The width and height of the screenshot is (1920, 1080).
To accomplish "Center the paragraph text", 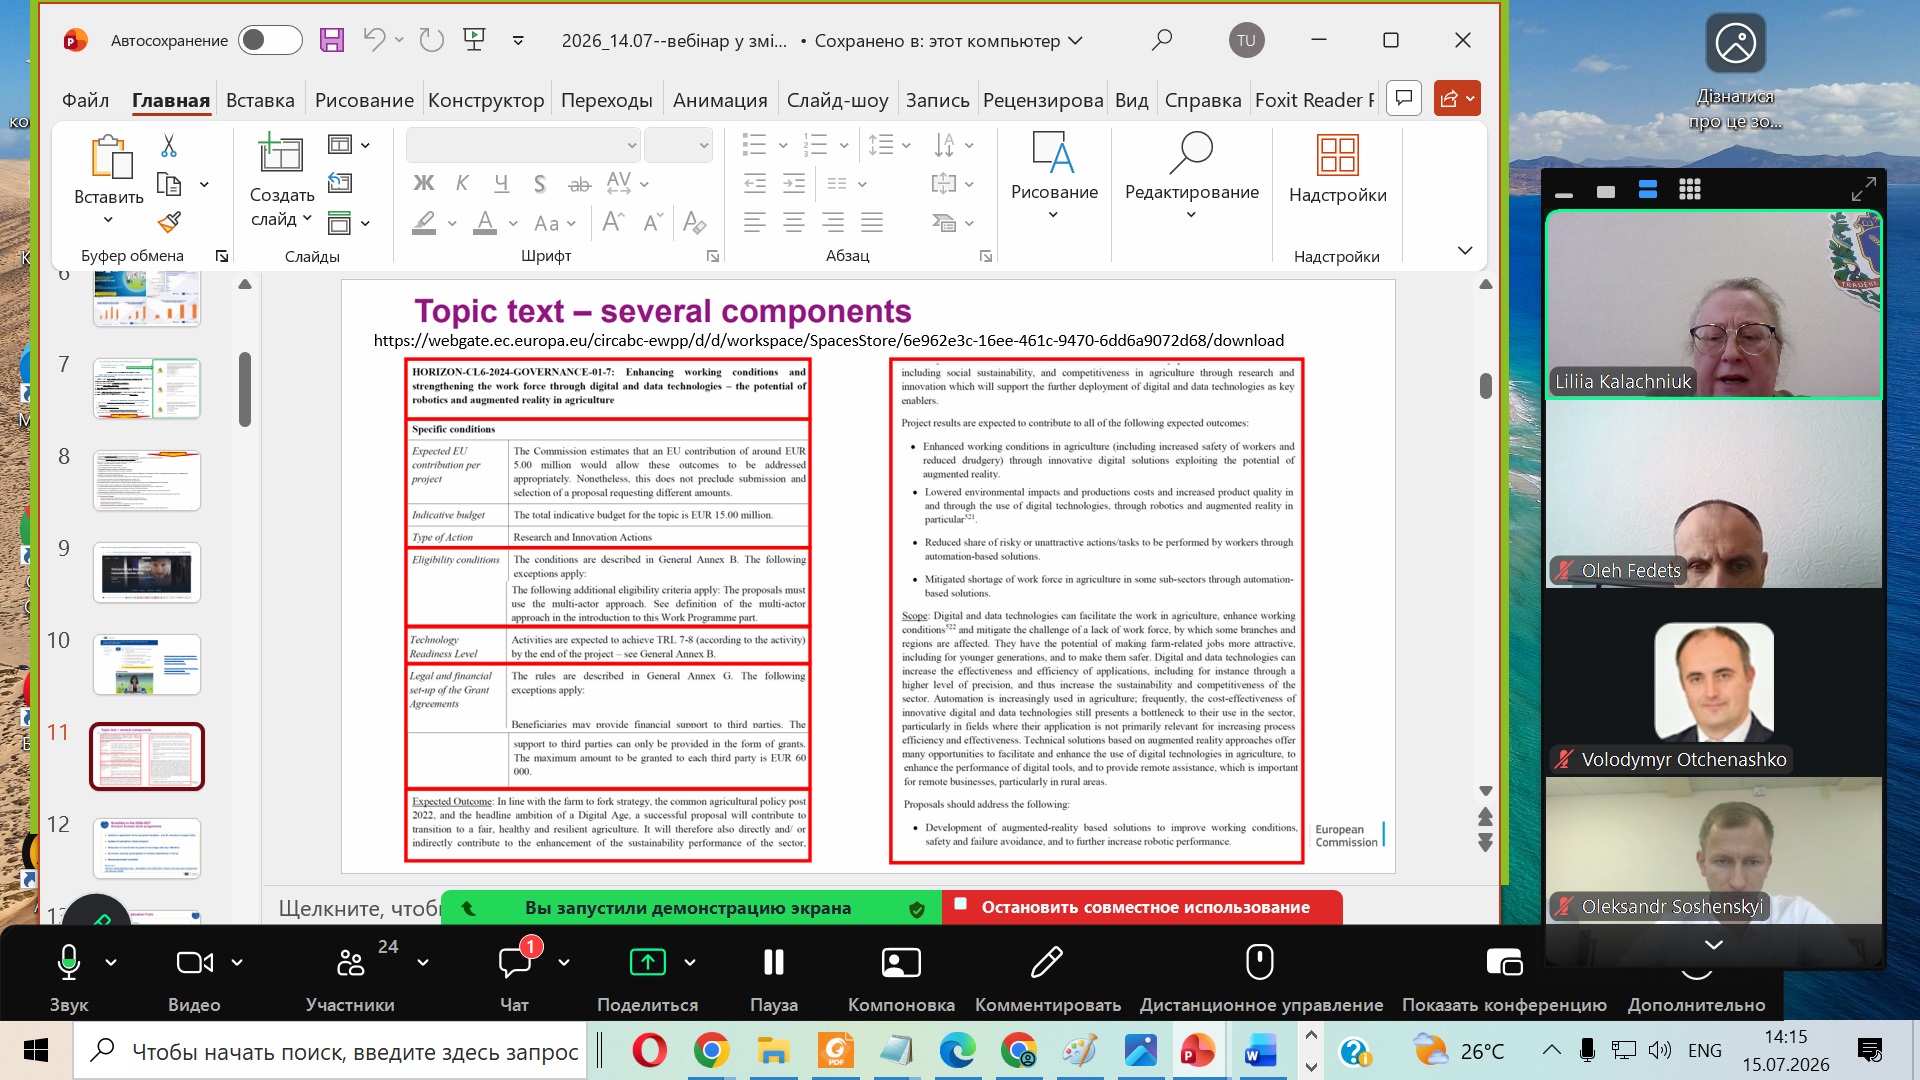I will pyautogui.click(x=794, y=222).
